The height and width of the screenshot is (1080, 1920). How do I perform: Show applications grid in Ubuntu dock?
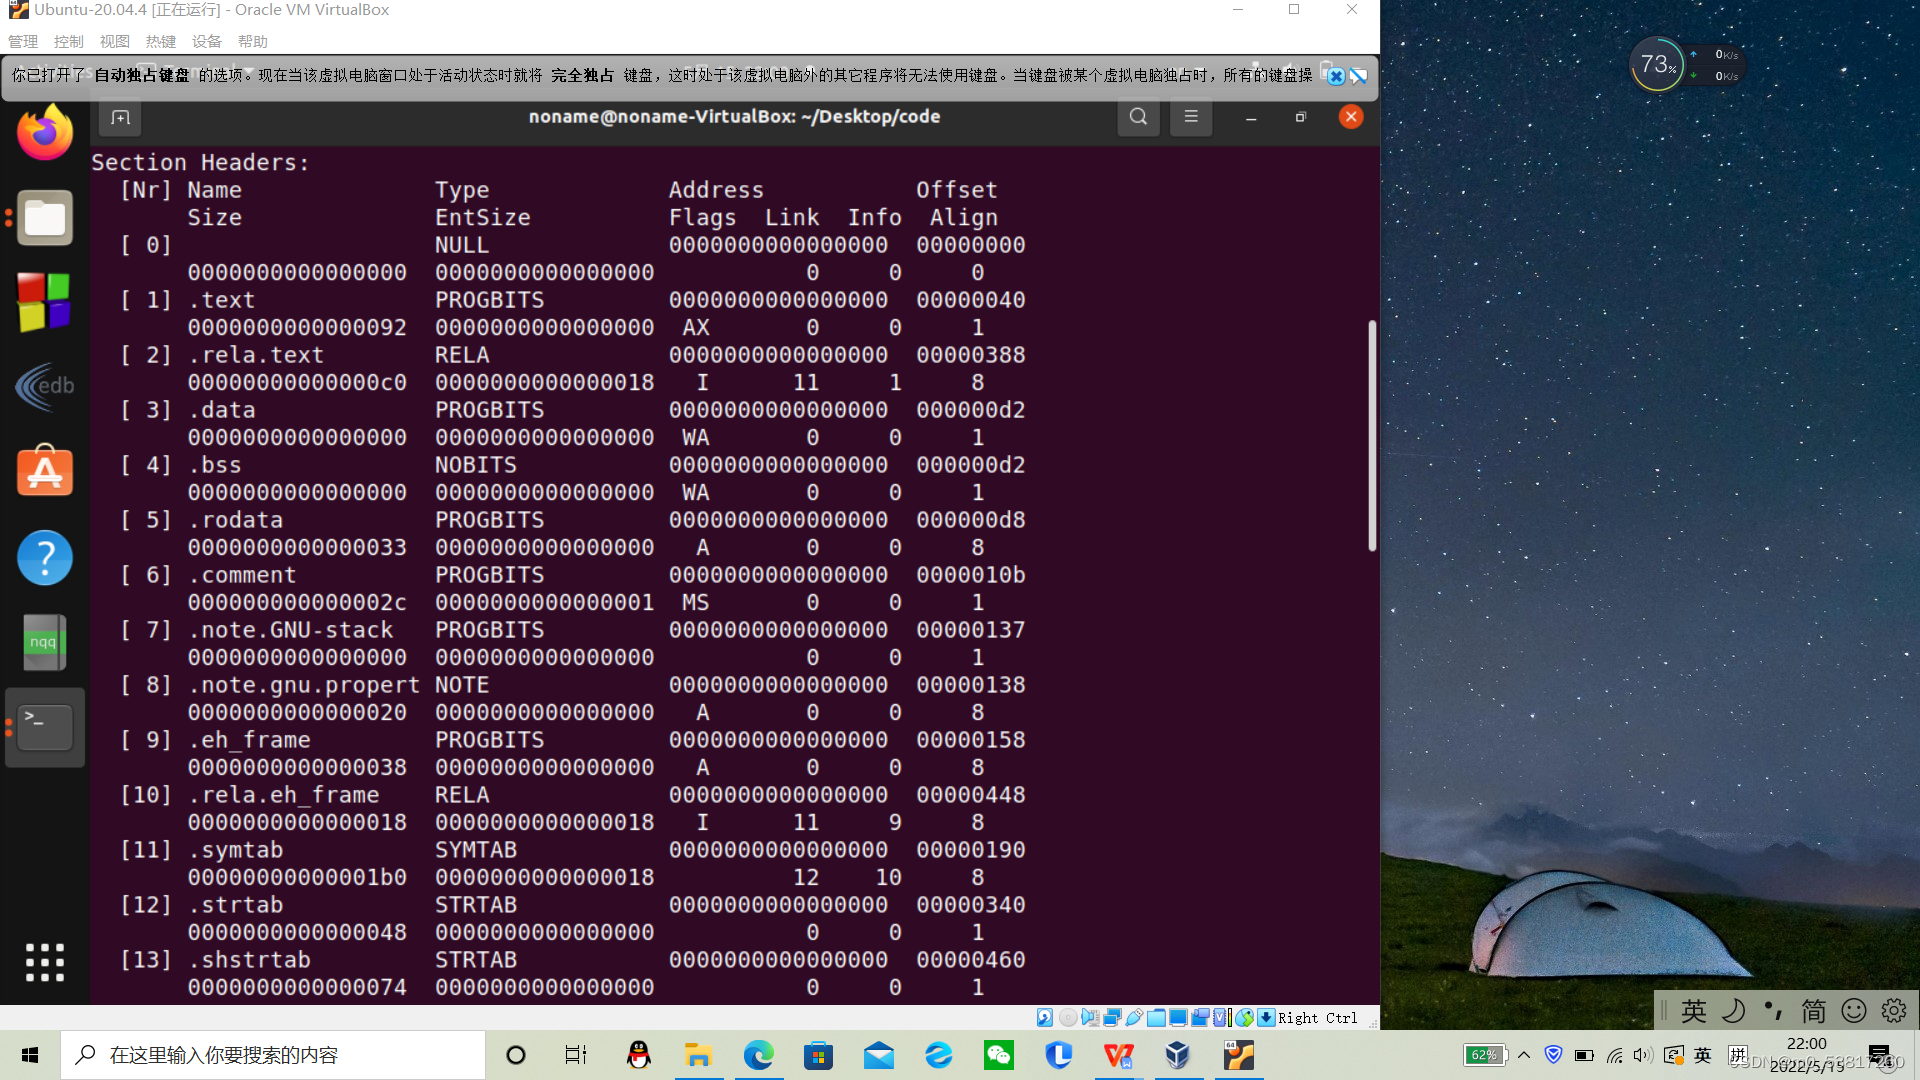[x=45, y=962]
